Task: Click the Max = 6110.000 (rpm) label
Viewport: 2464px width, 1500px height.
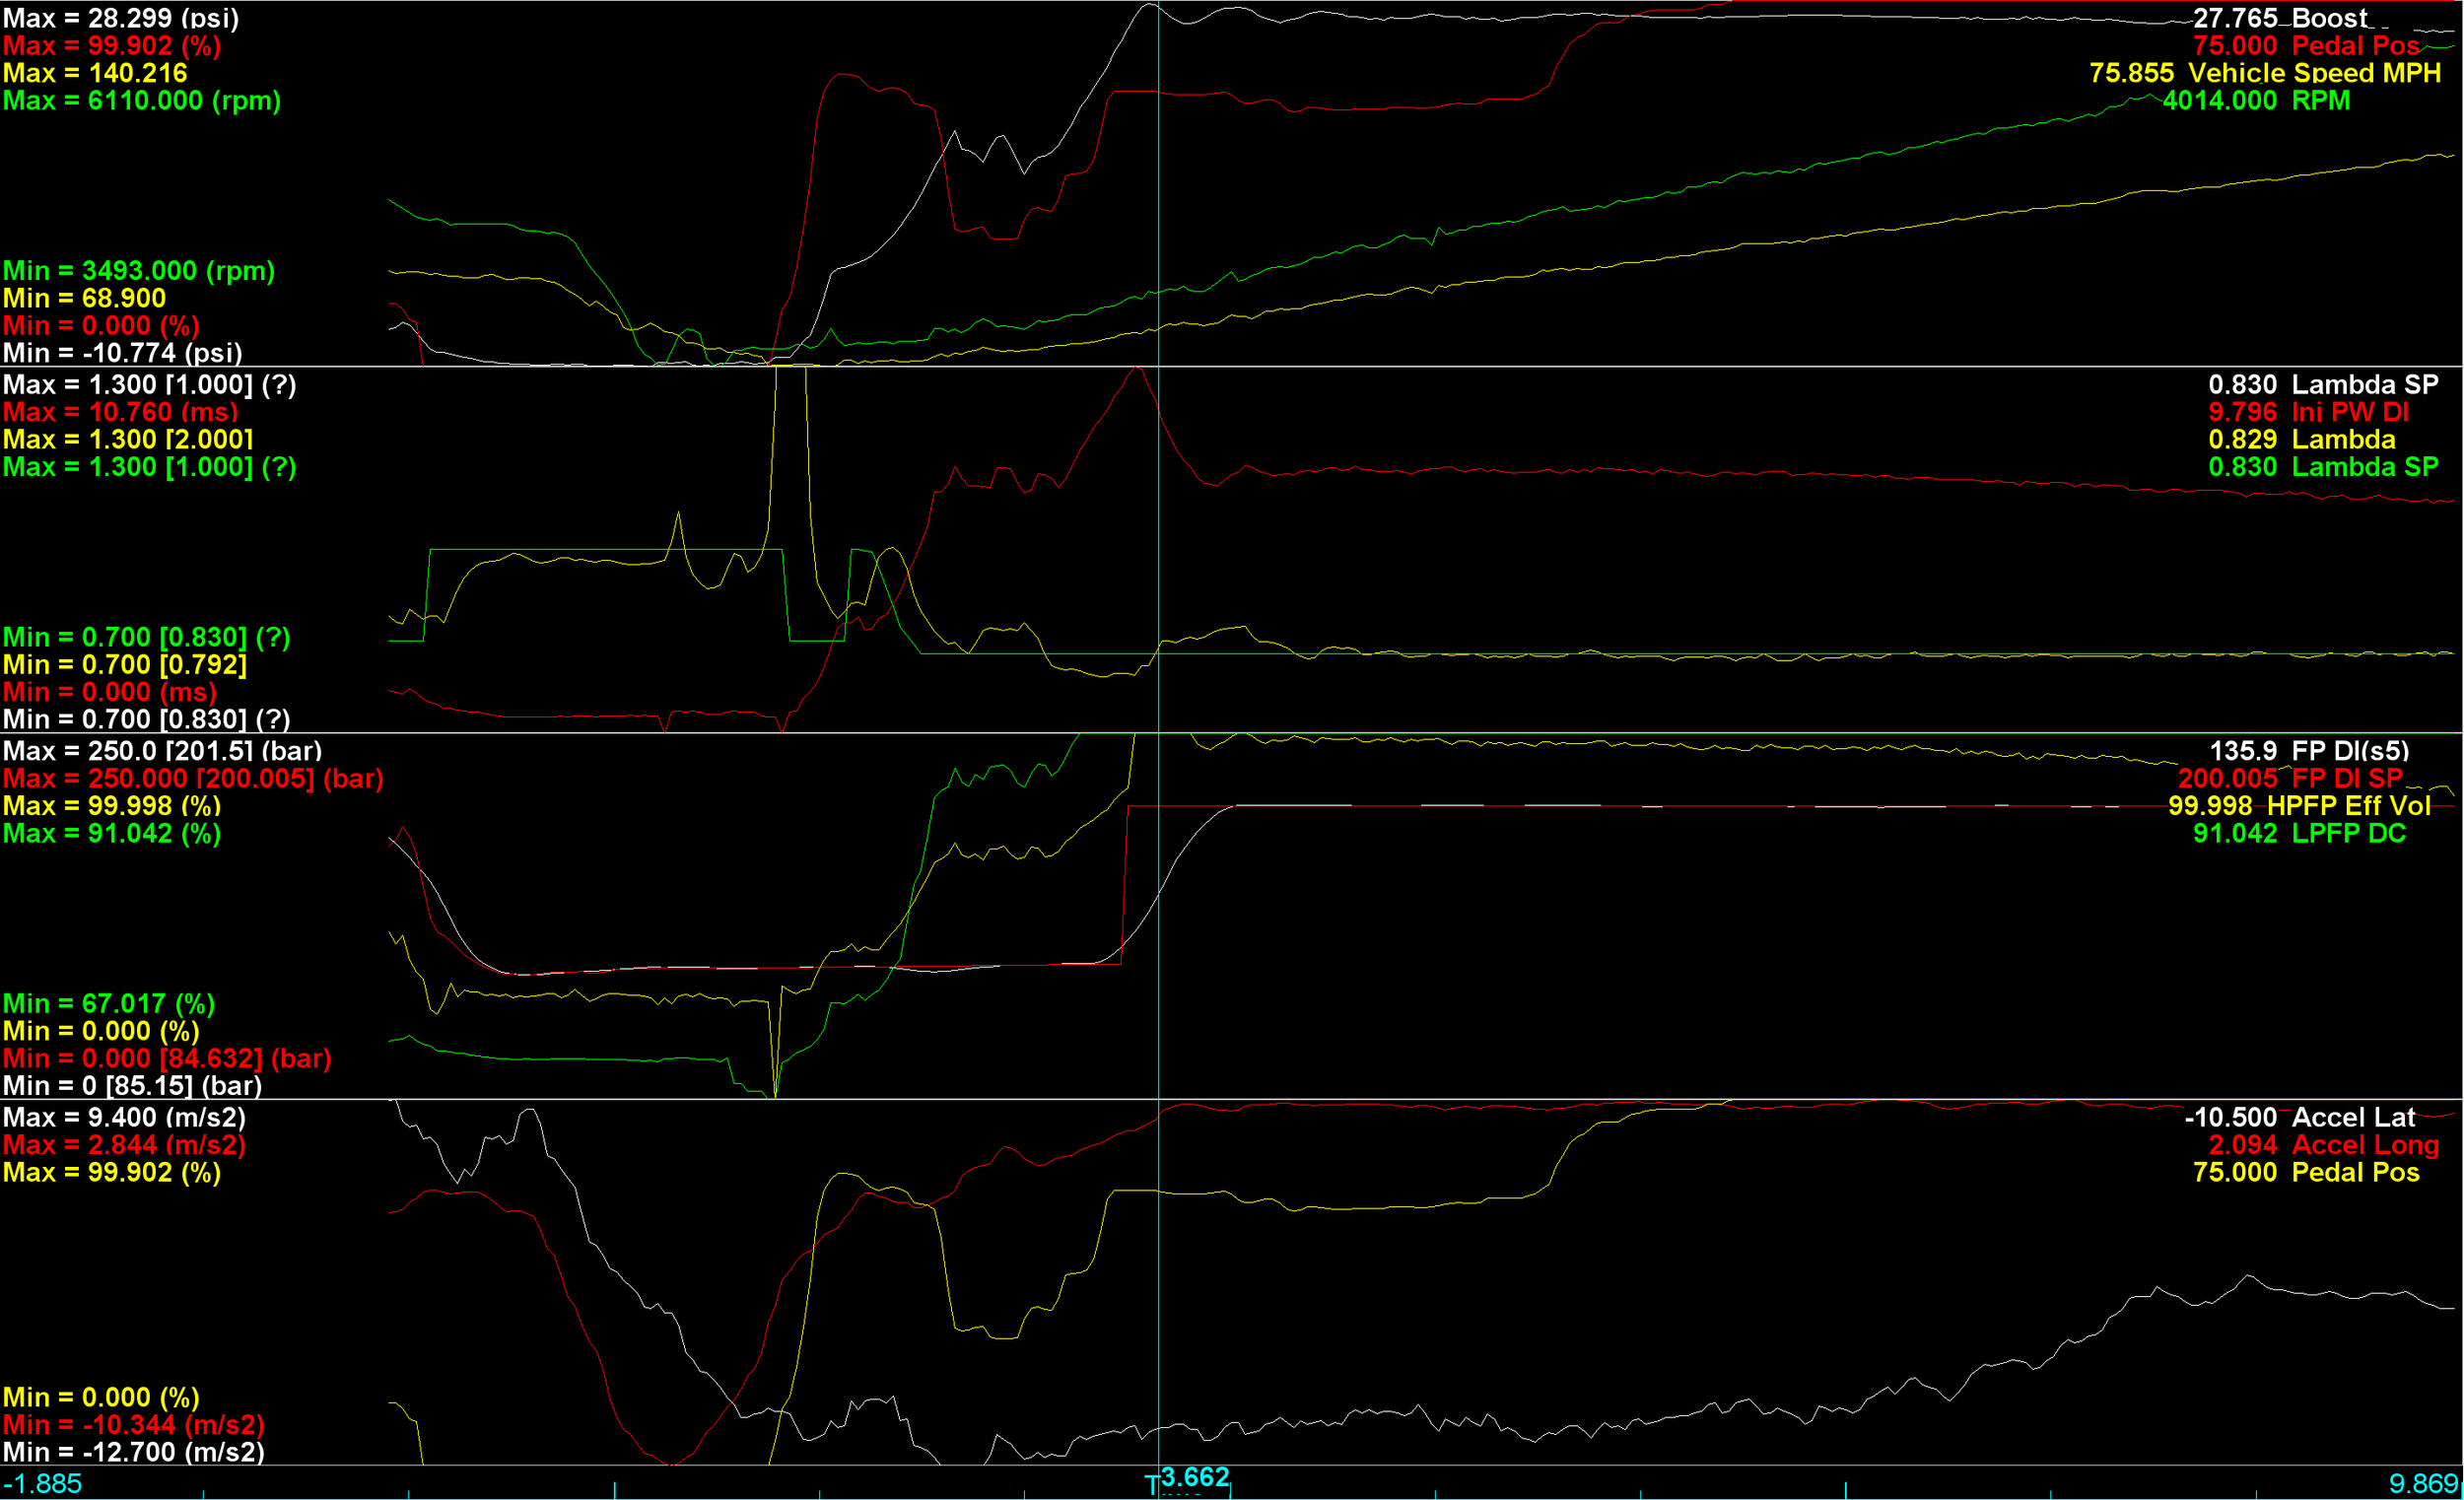Action: [141, 101]
